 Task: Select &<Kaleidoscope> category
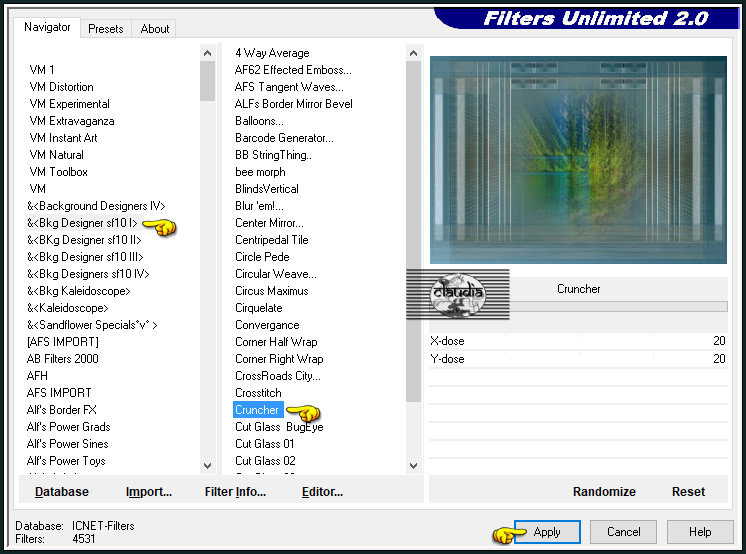68,308
